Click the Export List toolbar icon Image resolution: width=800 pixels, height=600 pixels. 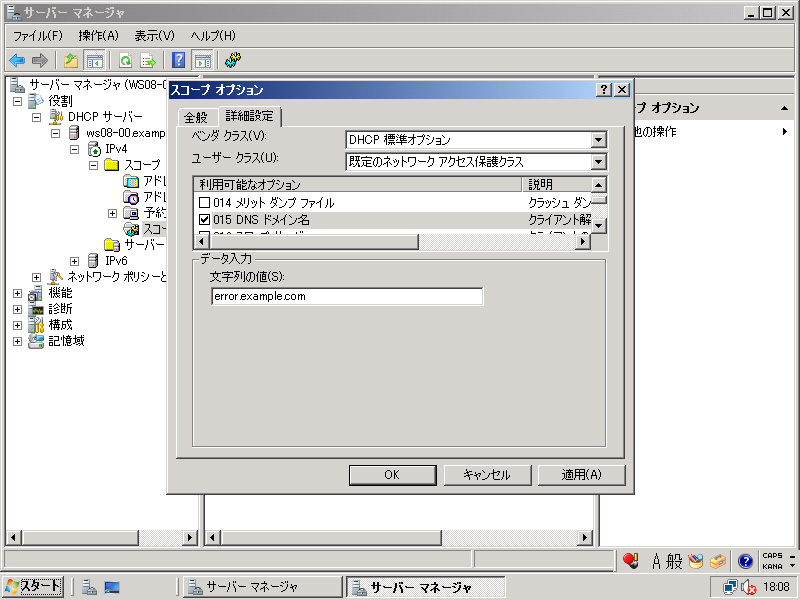coord(148,60)
